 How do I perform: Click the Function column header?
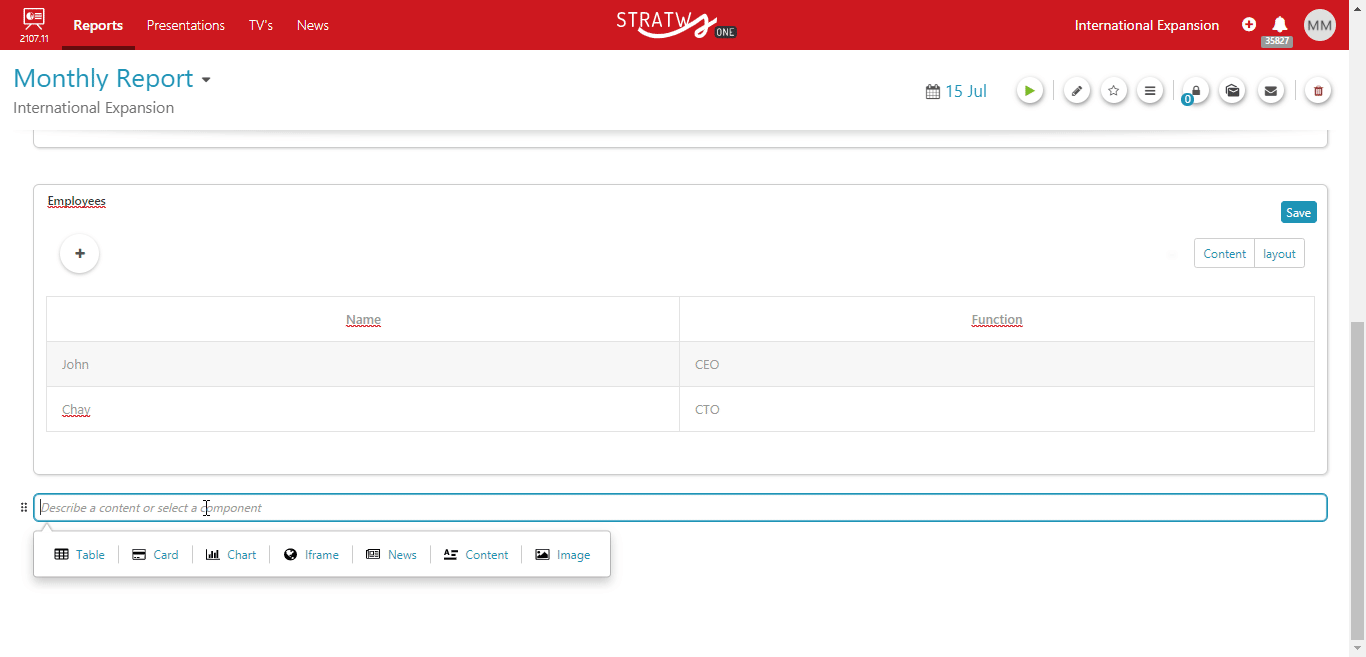(x=997, y=320)
